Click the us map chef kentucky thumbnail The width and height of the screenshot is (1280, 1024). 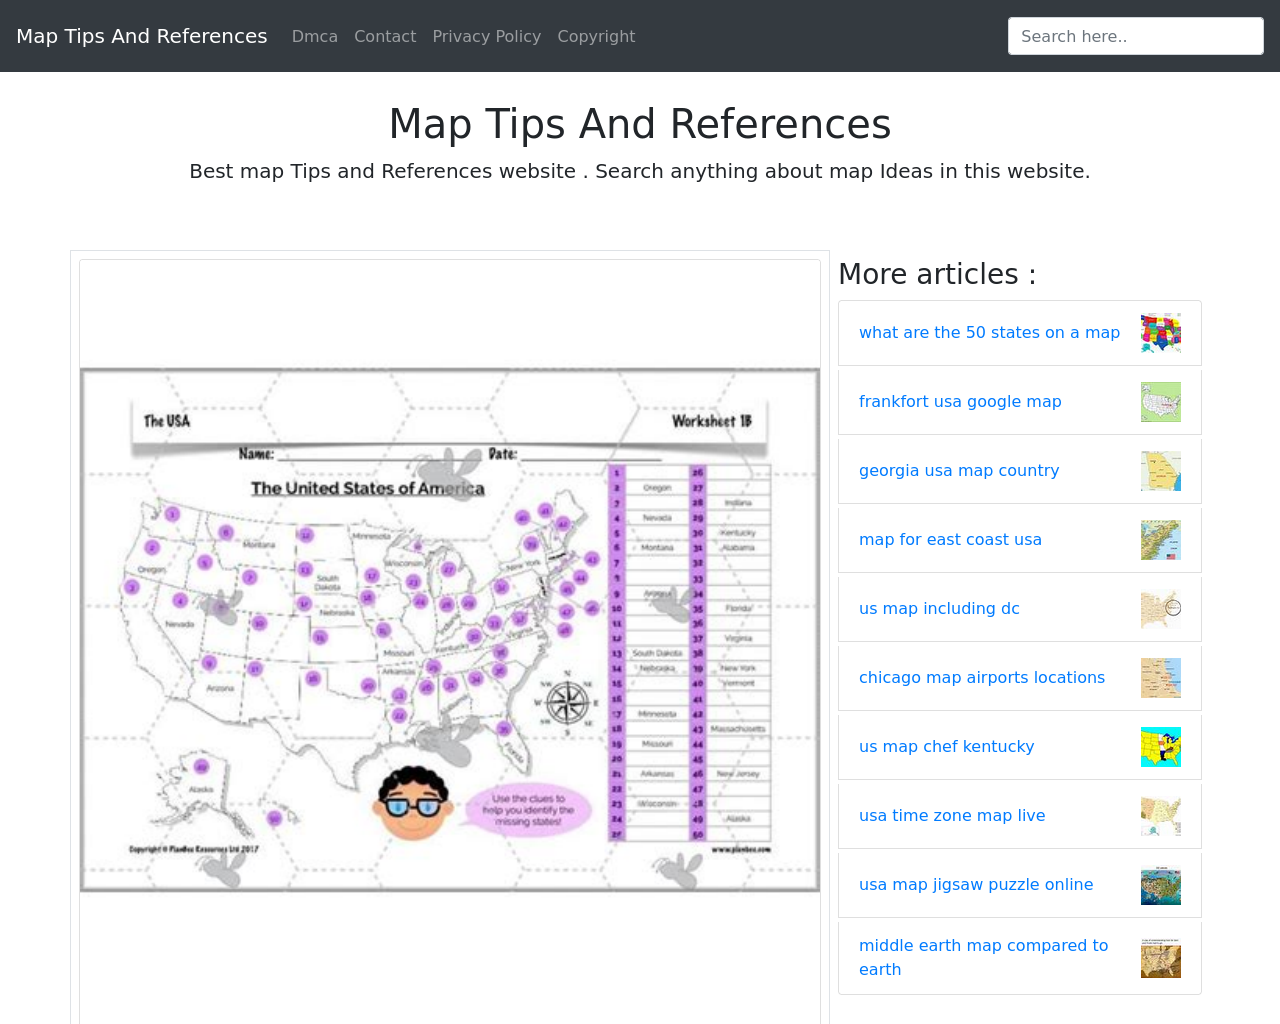click(x=1161, y=747)
